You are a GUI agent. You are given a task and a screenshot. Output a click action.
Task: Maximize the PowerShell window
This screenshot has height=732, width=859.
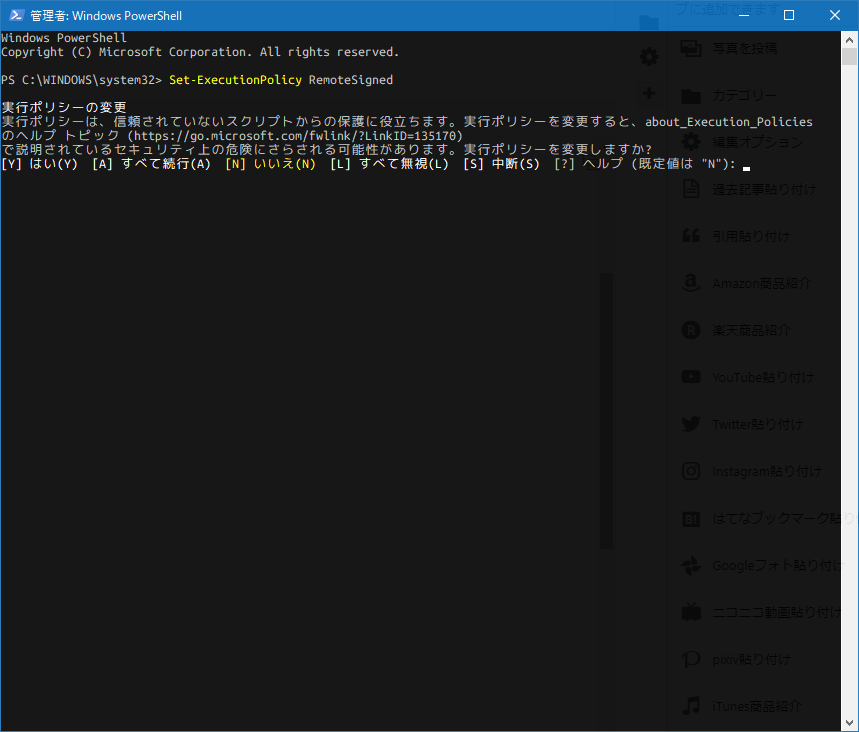(x=789, y=15)
